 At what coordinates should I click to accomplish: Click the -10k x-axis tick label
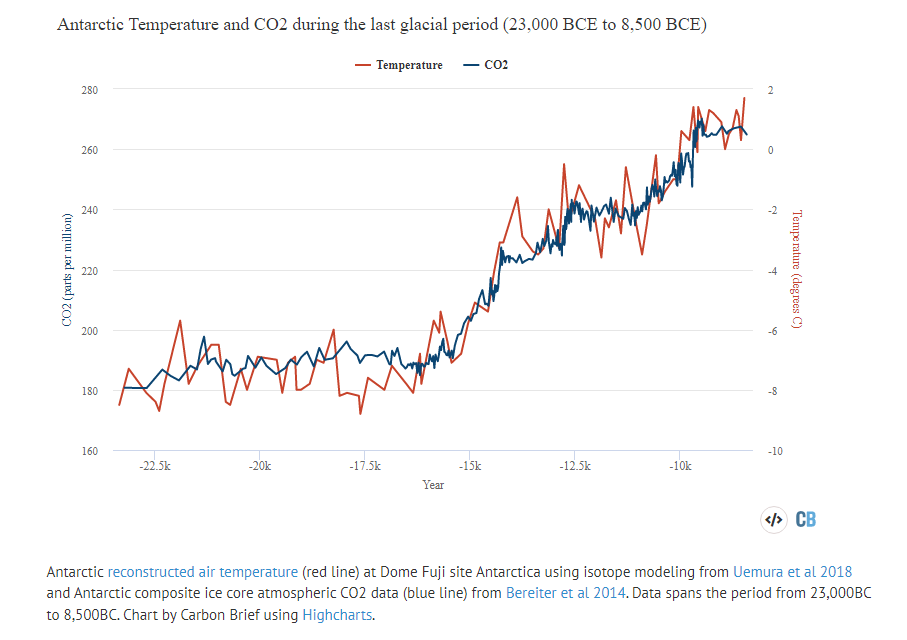tap(680, 466)
